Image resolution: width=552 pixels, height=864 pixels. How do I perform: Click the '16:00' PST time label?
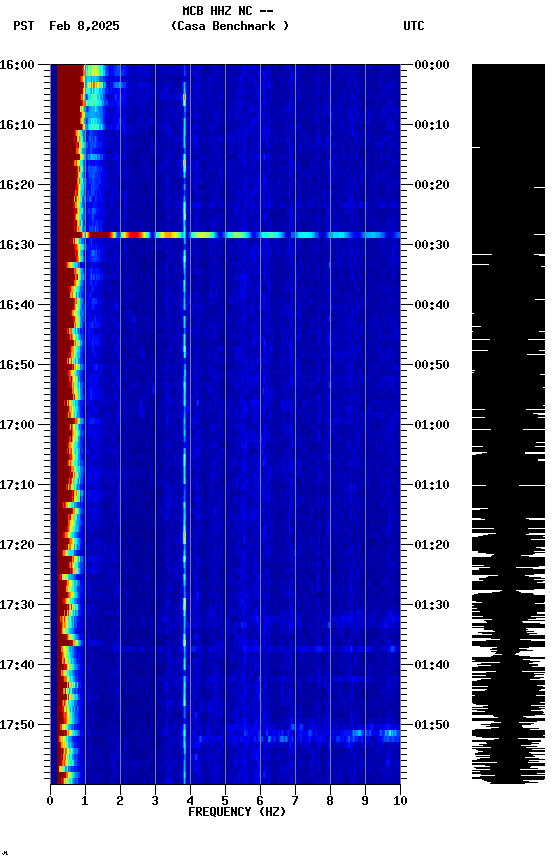point(17,65)
